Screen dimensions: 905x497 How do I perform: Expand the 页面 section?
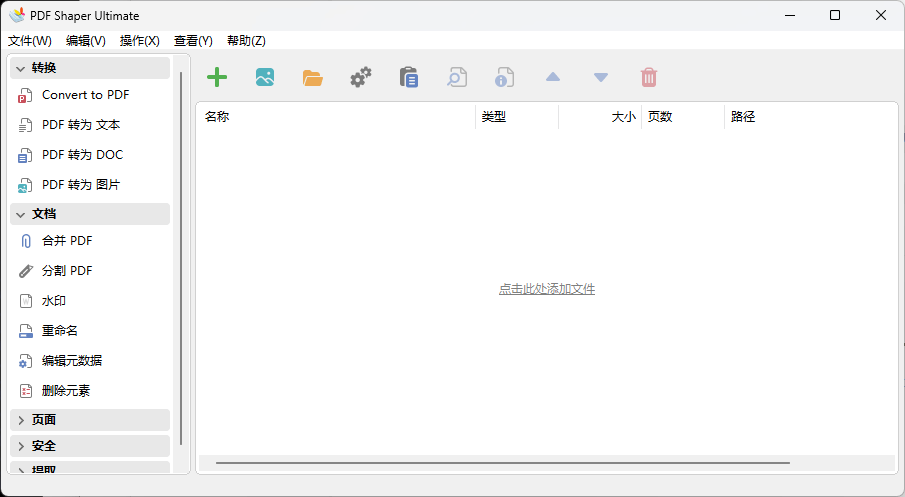90,420
